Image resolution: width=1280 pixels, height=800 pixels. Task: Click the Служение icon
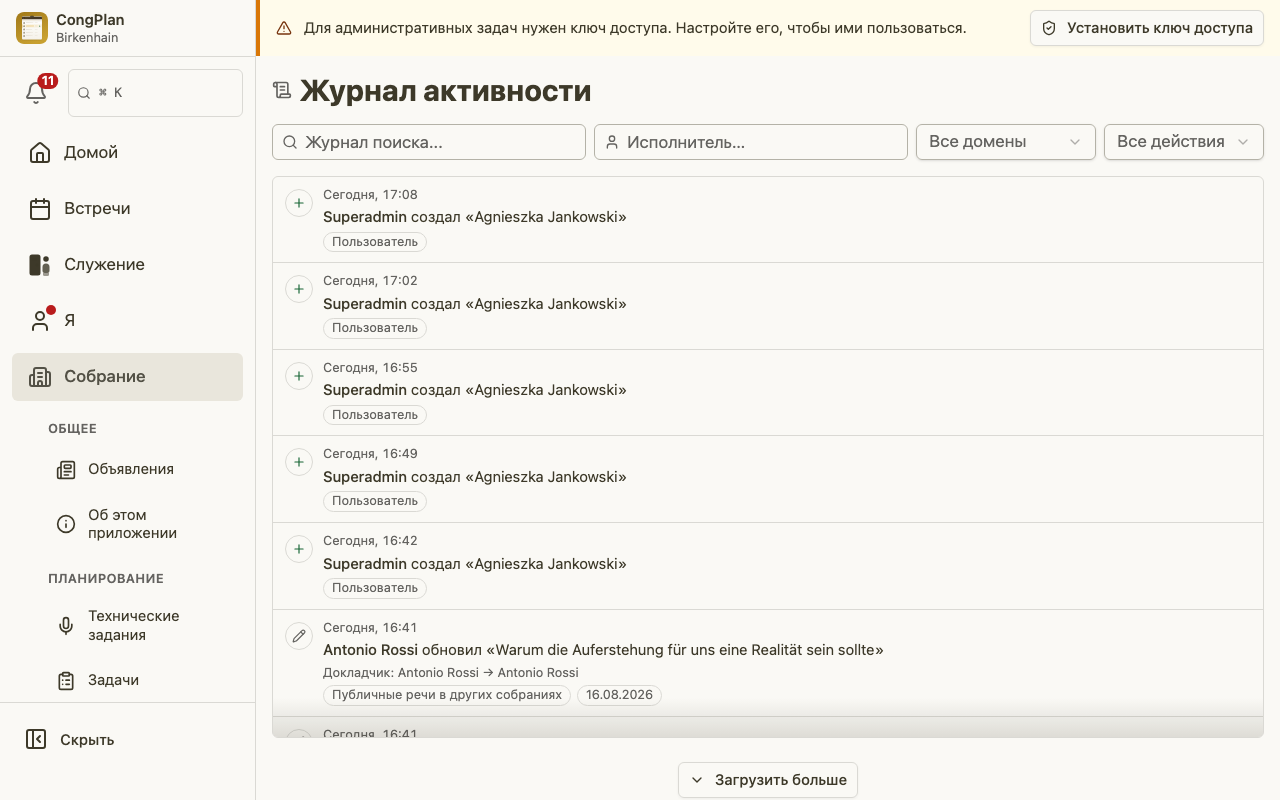(40, 264)
